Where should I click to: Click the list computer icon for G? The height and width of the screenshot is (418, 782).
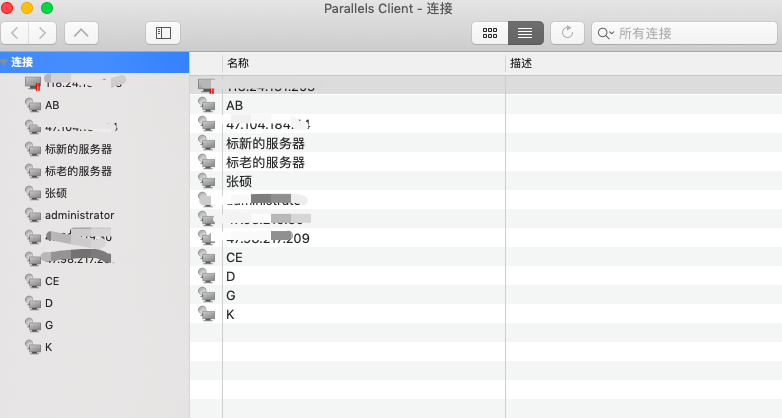(206, 295)
